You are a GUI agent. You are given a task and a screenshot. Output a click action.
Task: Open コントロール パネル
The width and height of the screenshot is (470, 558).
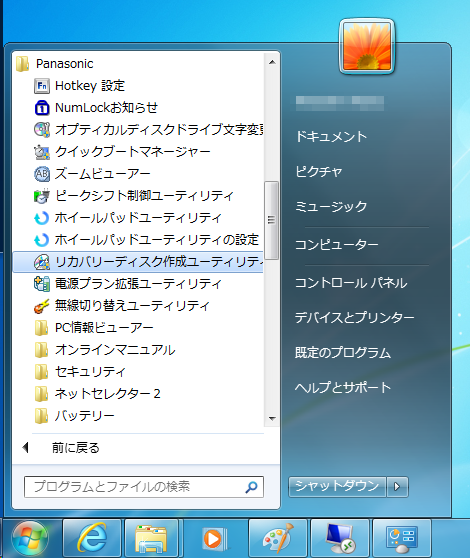351,283
